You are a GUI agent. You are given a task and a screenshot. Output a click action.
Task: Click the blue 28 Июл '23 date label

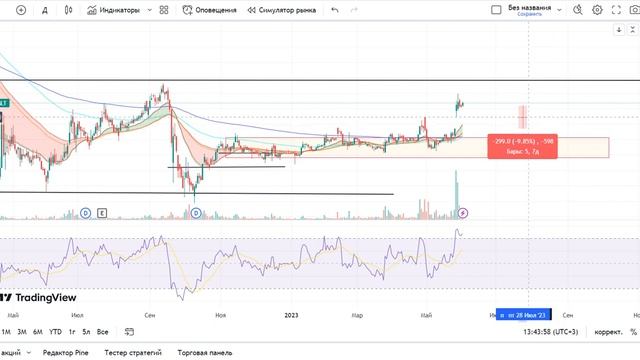click(x=524, y=315)
